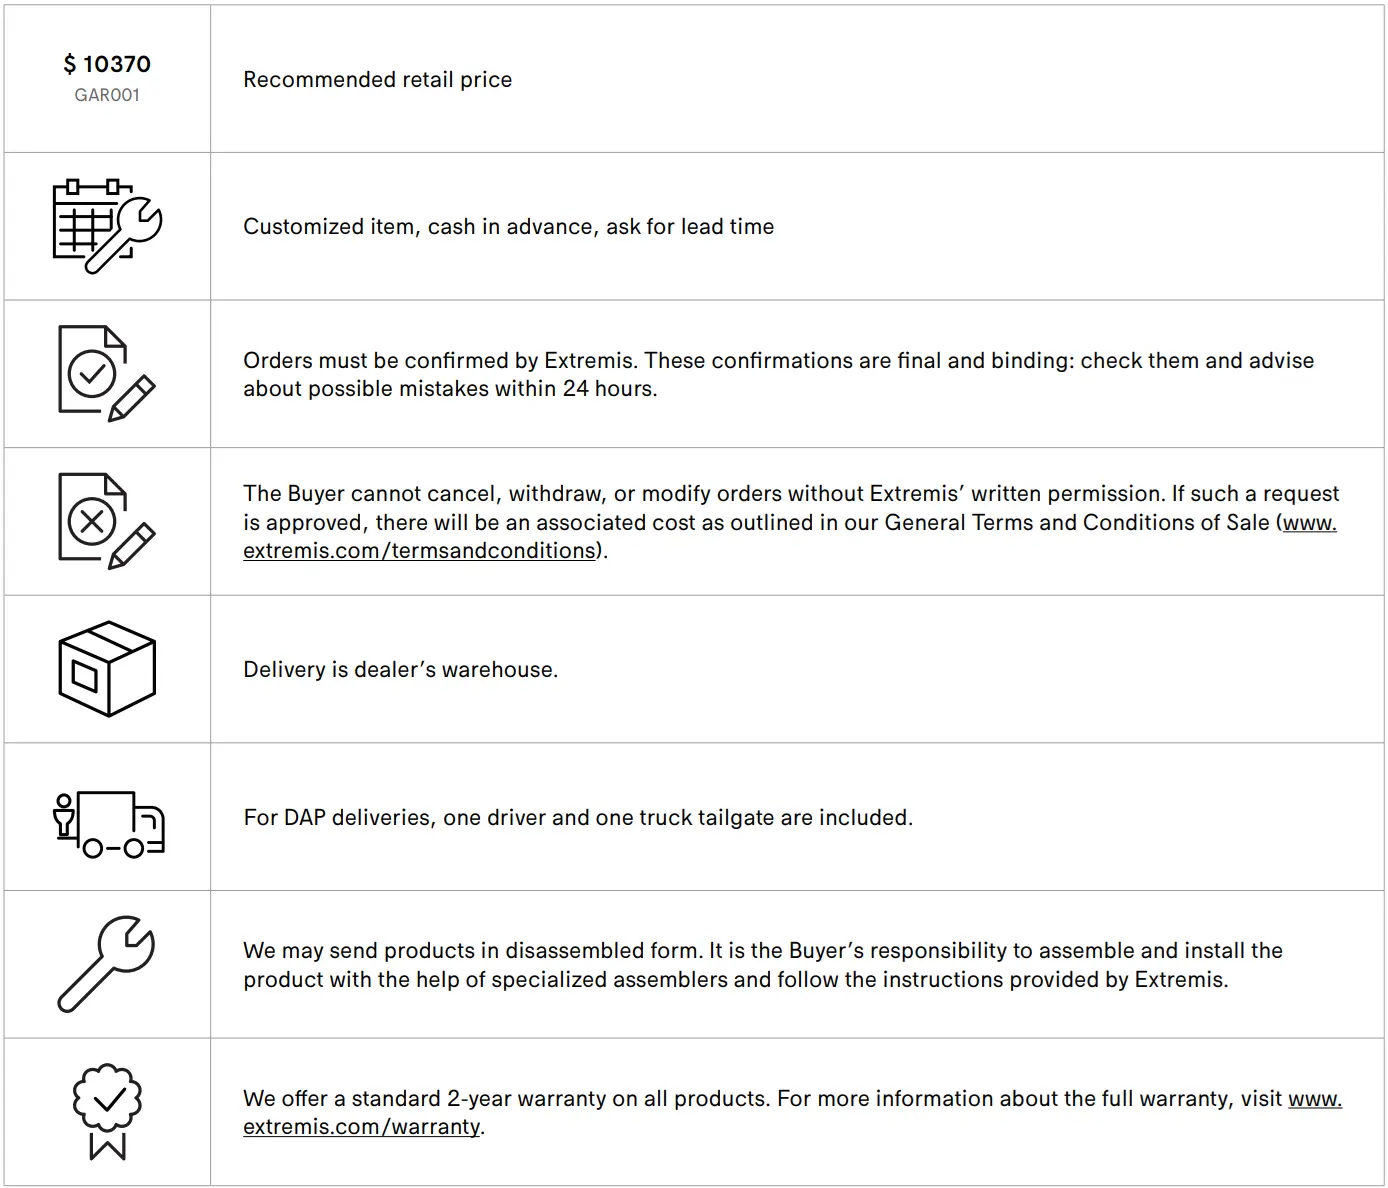Open the extremis.com/warranty link

coord(362,1127)
